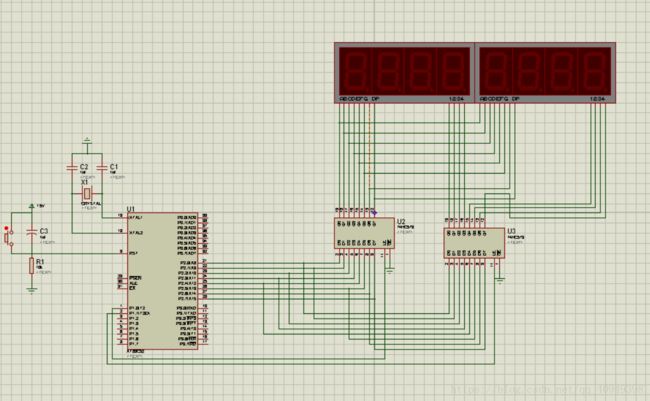The width and height of the screenshot is (650, 401).
Task: Click the U3 reference label
Action: point(512,231)
